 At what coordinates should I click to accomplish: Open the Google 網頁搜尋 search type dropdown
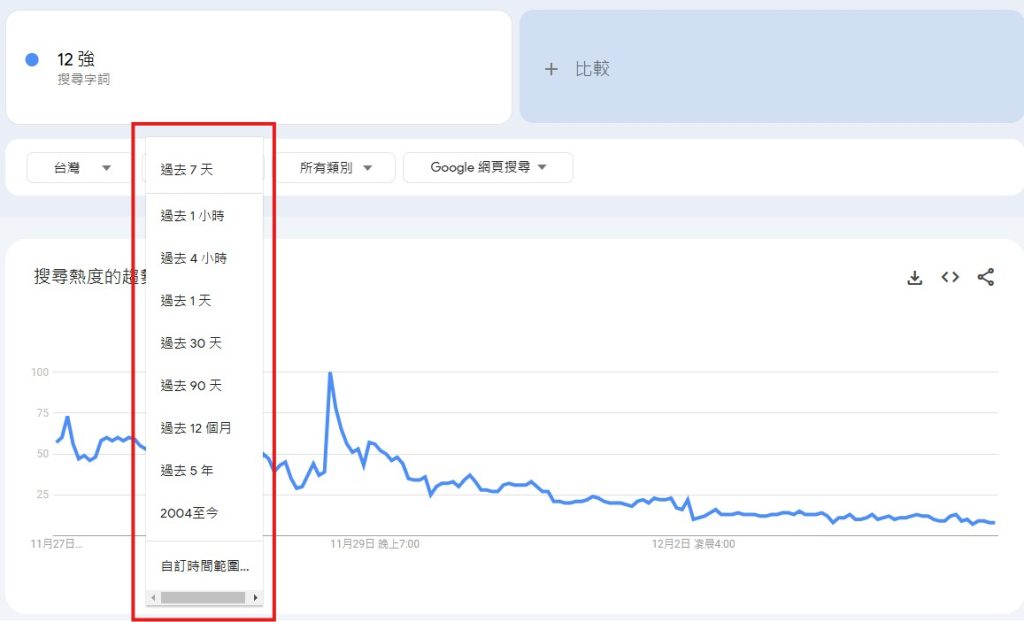click(x=488, y=167)
